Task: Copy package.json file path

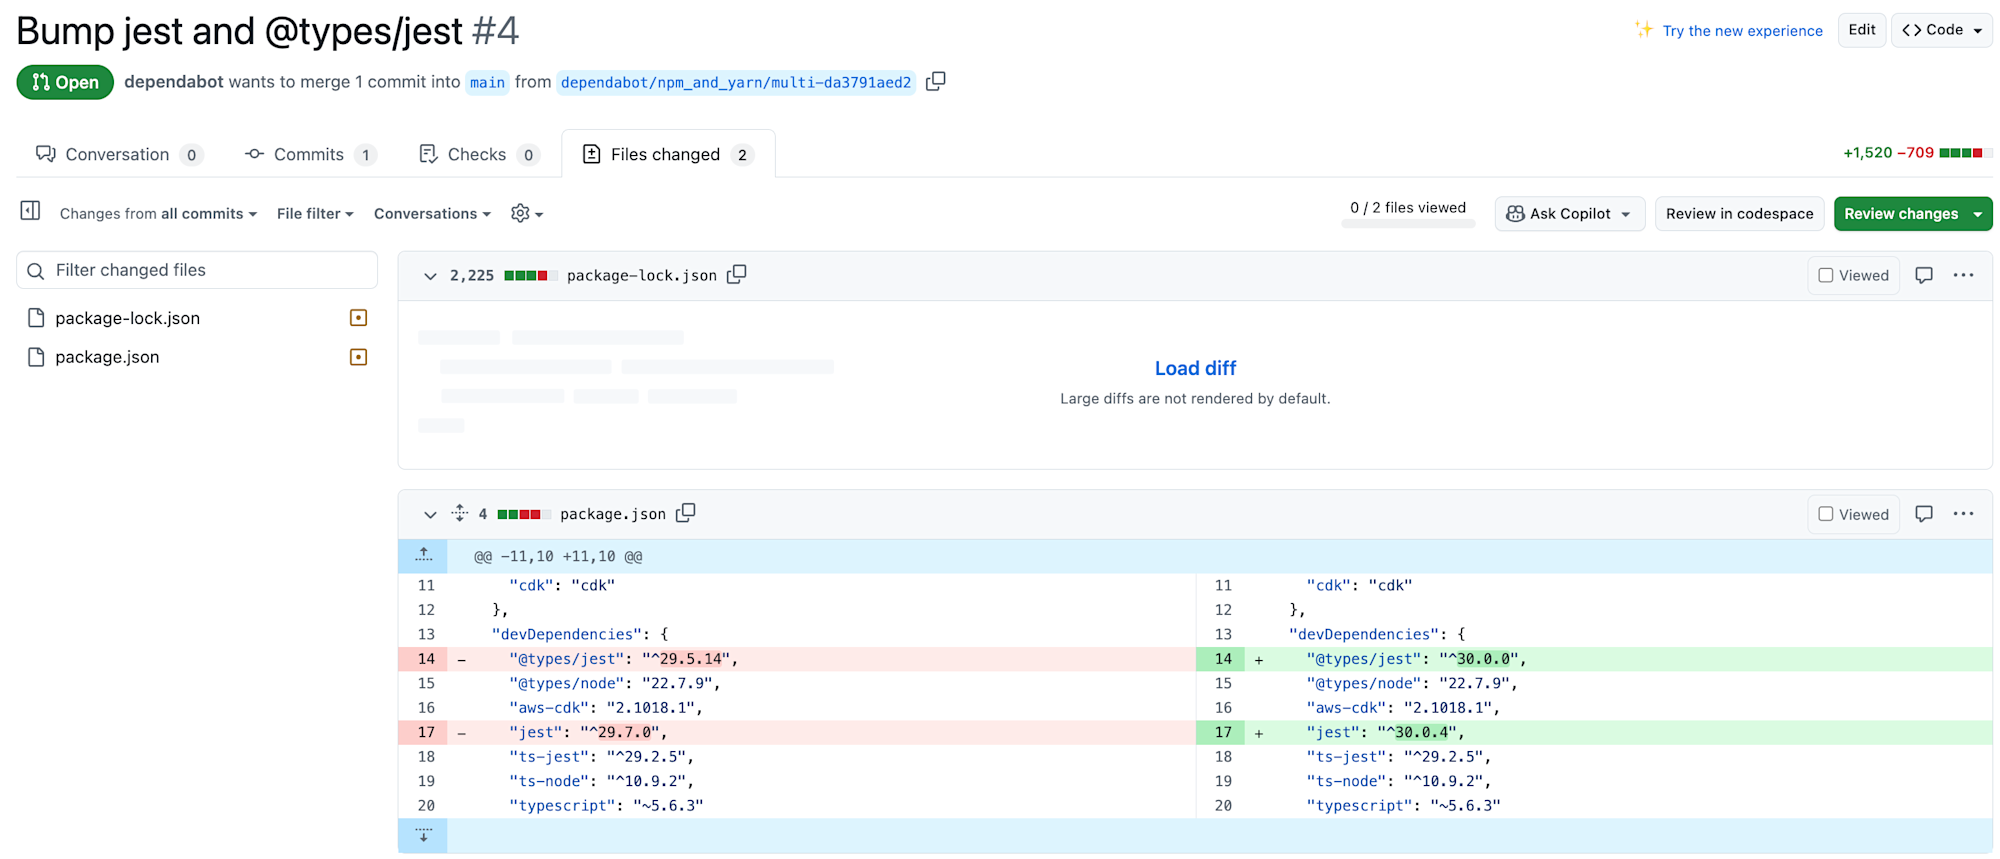Action: point(686,513)
